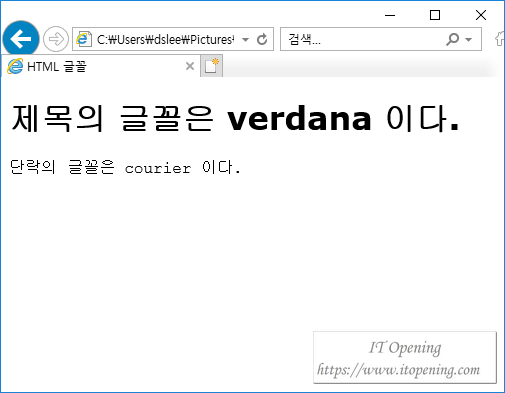Open the search provider dropdown arrow
Viewport: 505px width, 393px height.
[469, 40]
